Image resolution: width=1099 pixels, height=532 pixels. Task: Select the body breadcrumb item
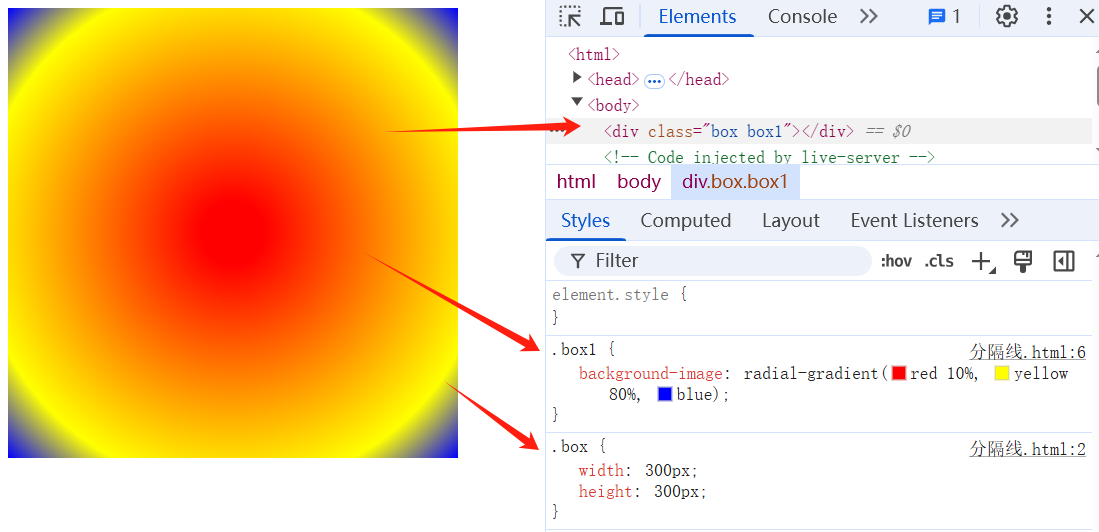coord(638,181)
